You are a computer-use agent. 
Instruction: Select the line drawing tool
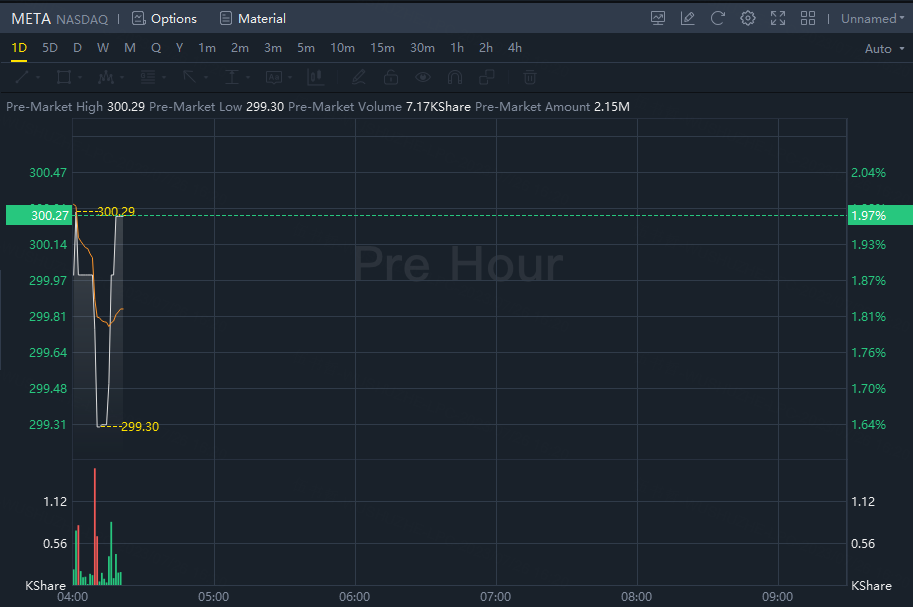[x=22, y=77]
